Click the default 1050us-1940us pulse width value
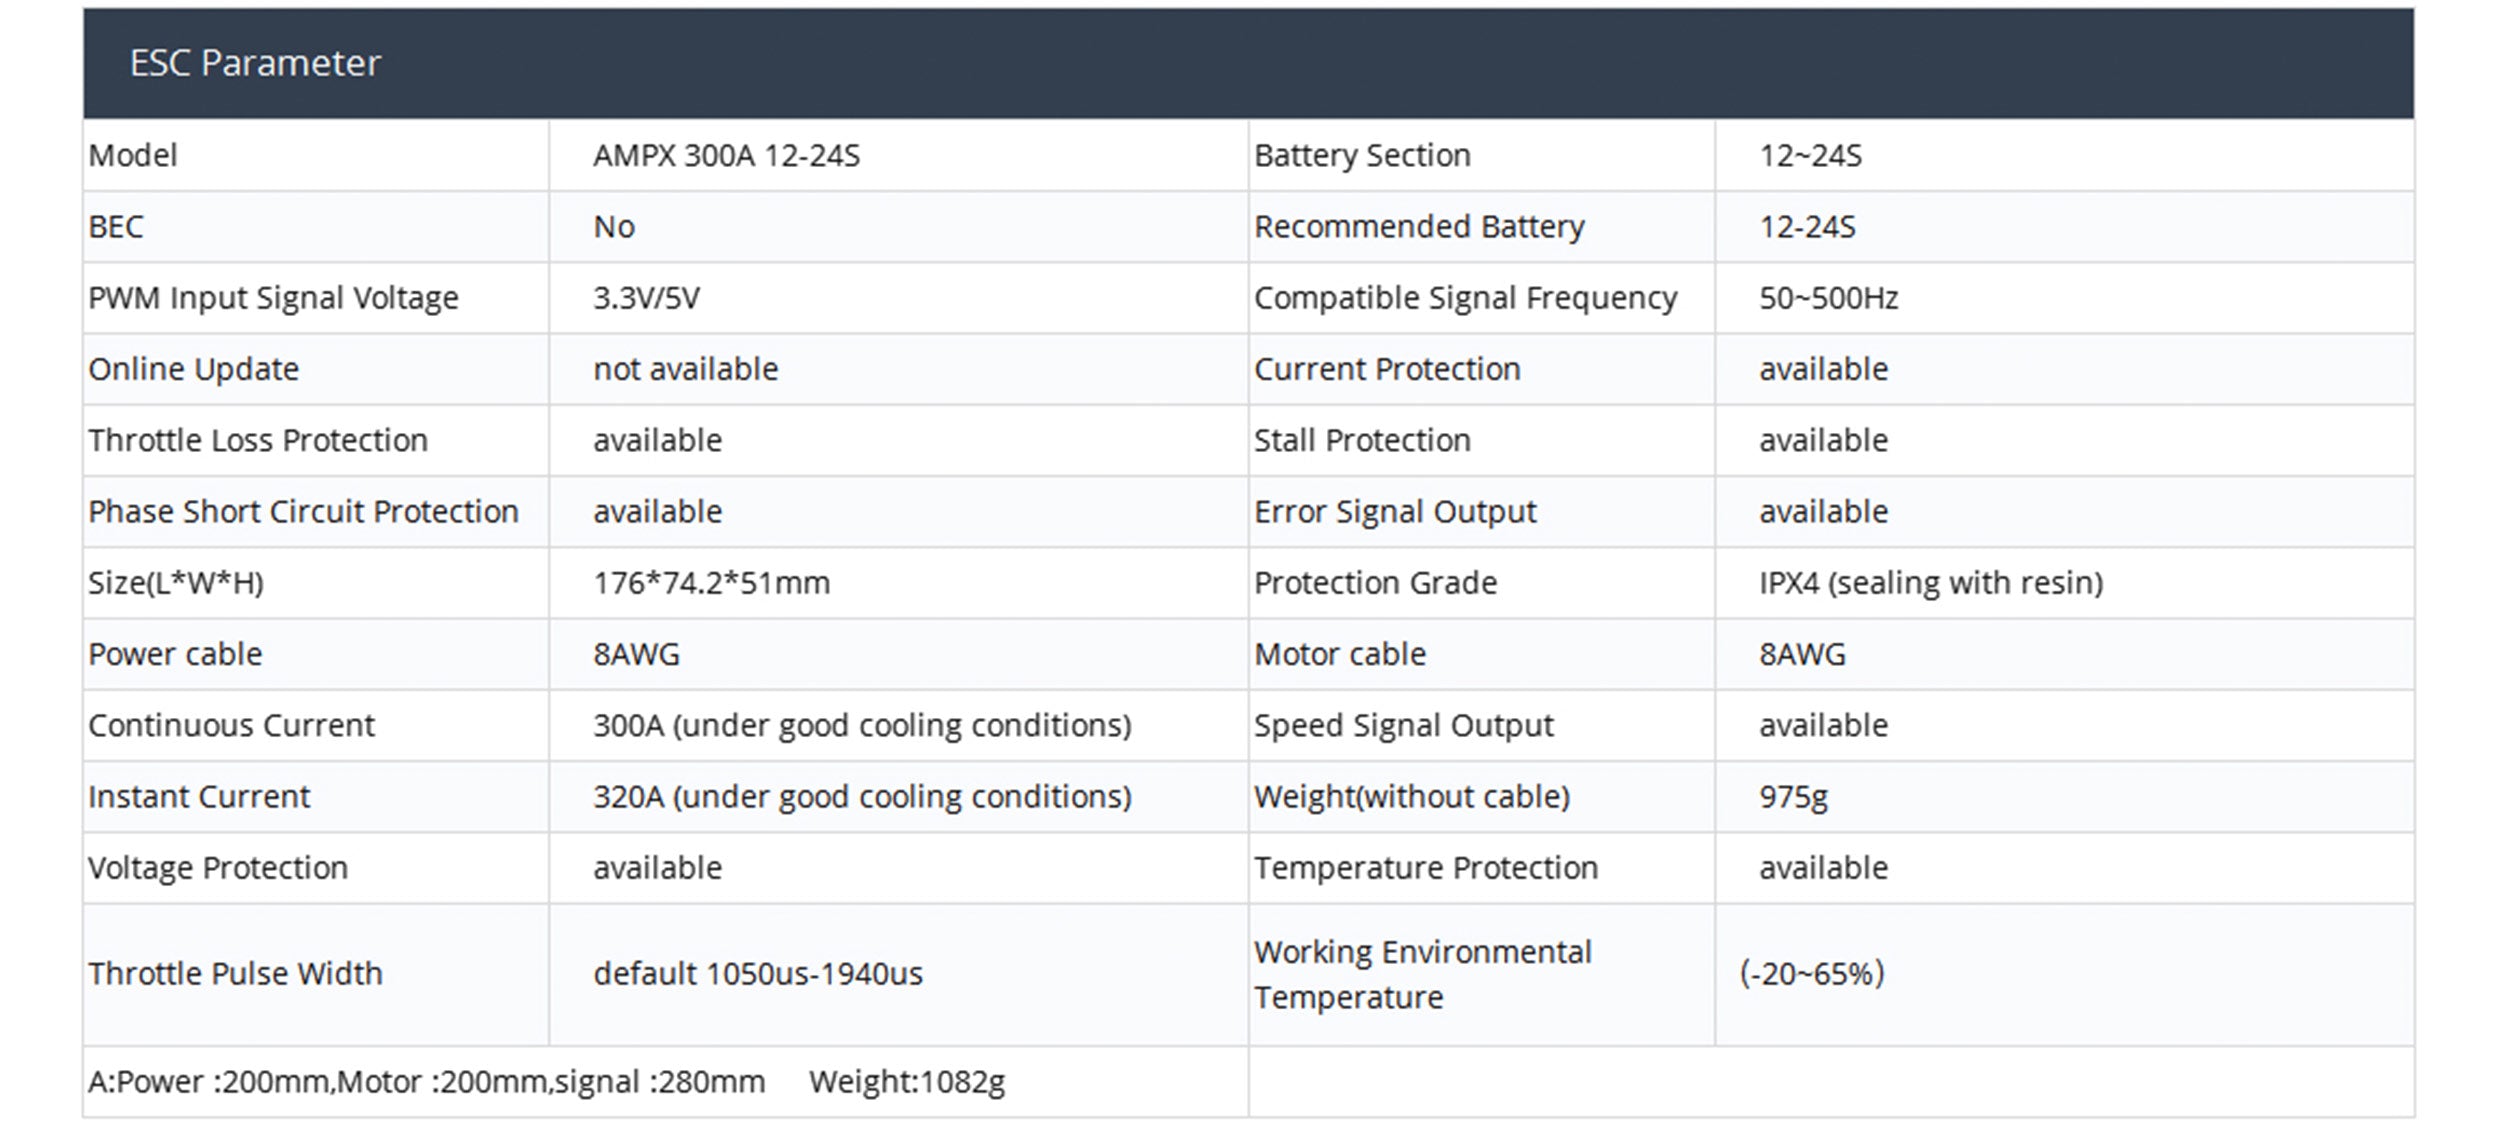 (x=757, y=973)
